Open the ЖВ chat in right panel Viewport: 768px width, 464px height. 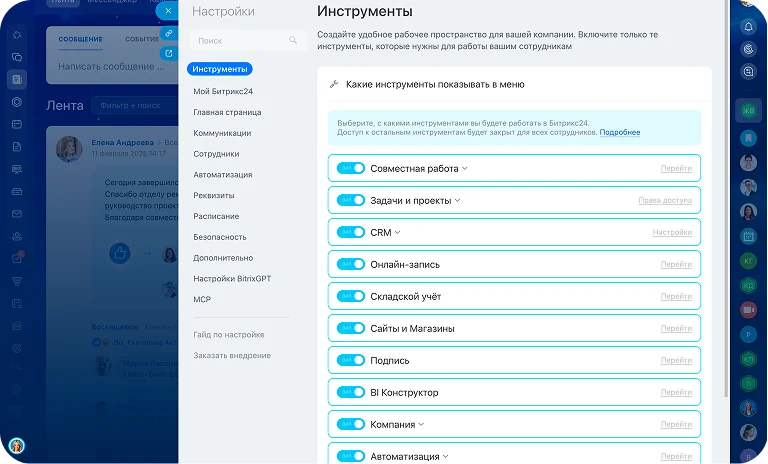coord(748,111)
